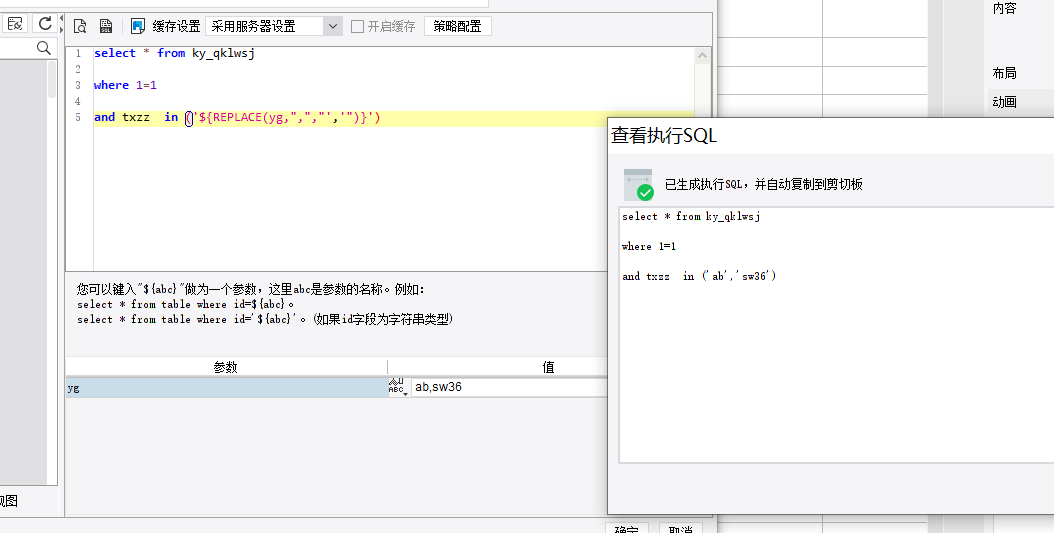This screenshot has width=1054, height=533.
Task: Click the edit connection icon beside refresh
Action: pyautogui.click(x=15, y=24)
